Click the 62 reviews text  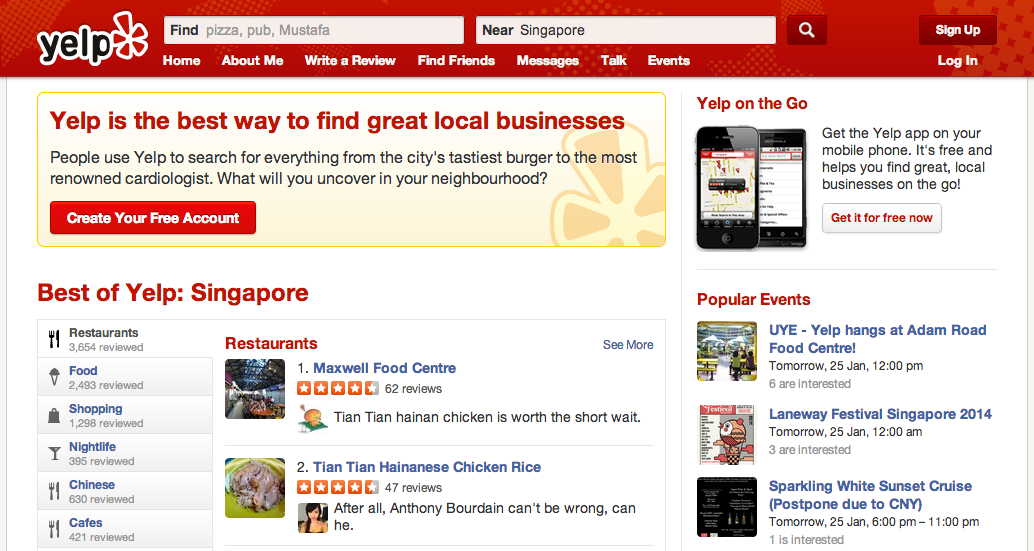pos(413,389)
